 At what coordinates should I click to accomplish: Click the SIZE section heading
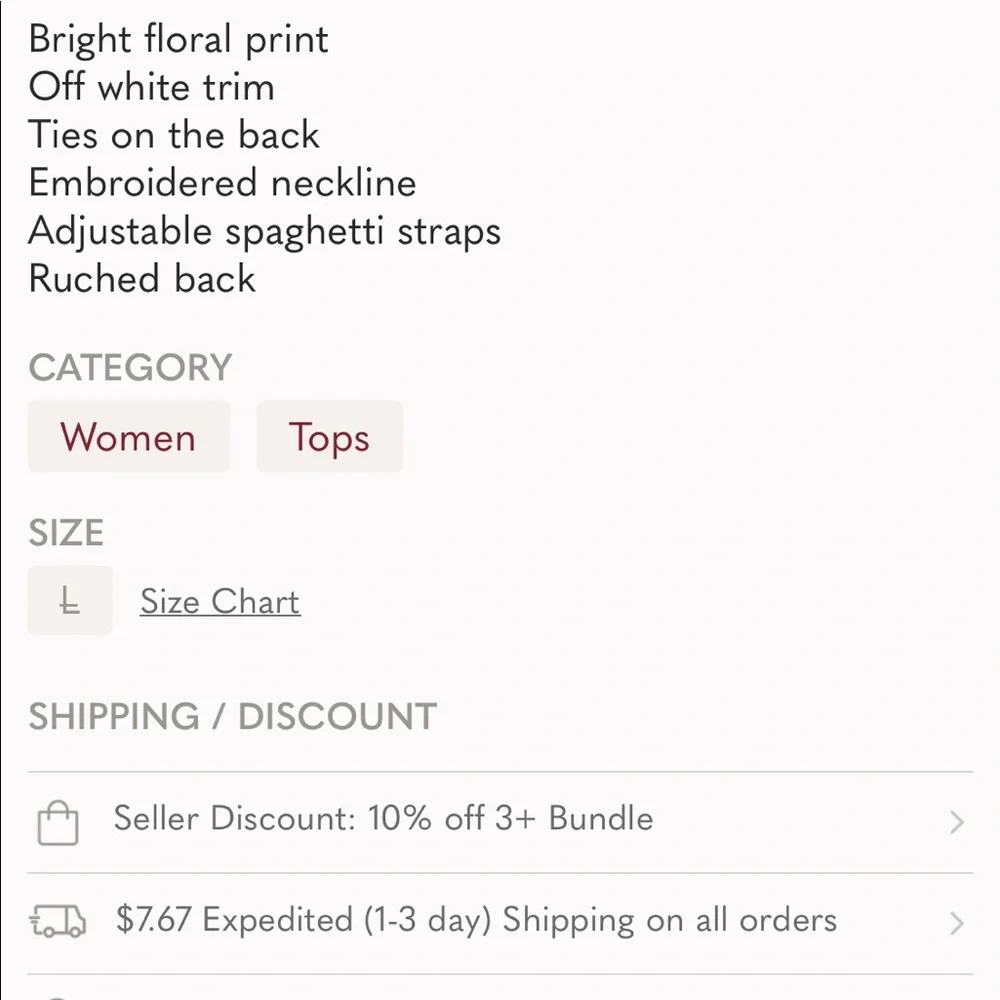coord(66,533)
